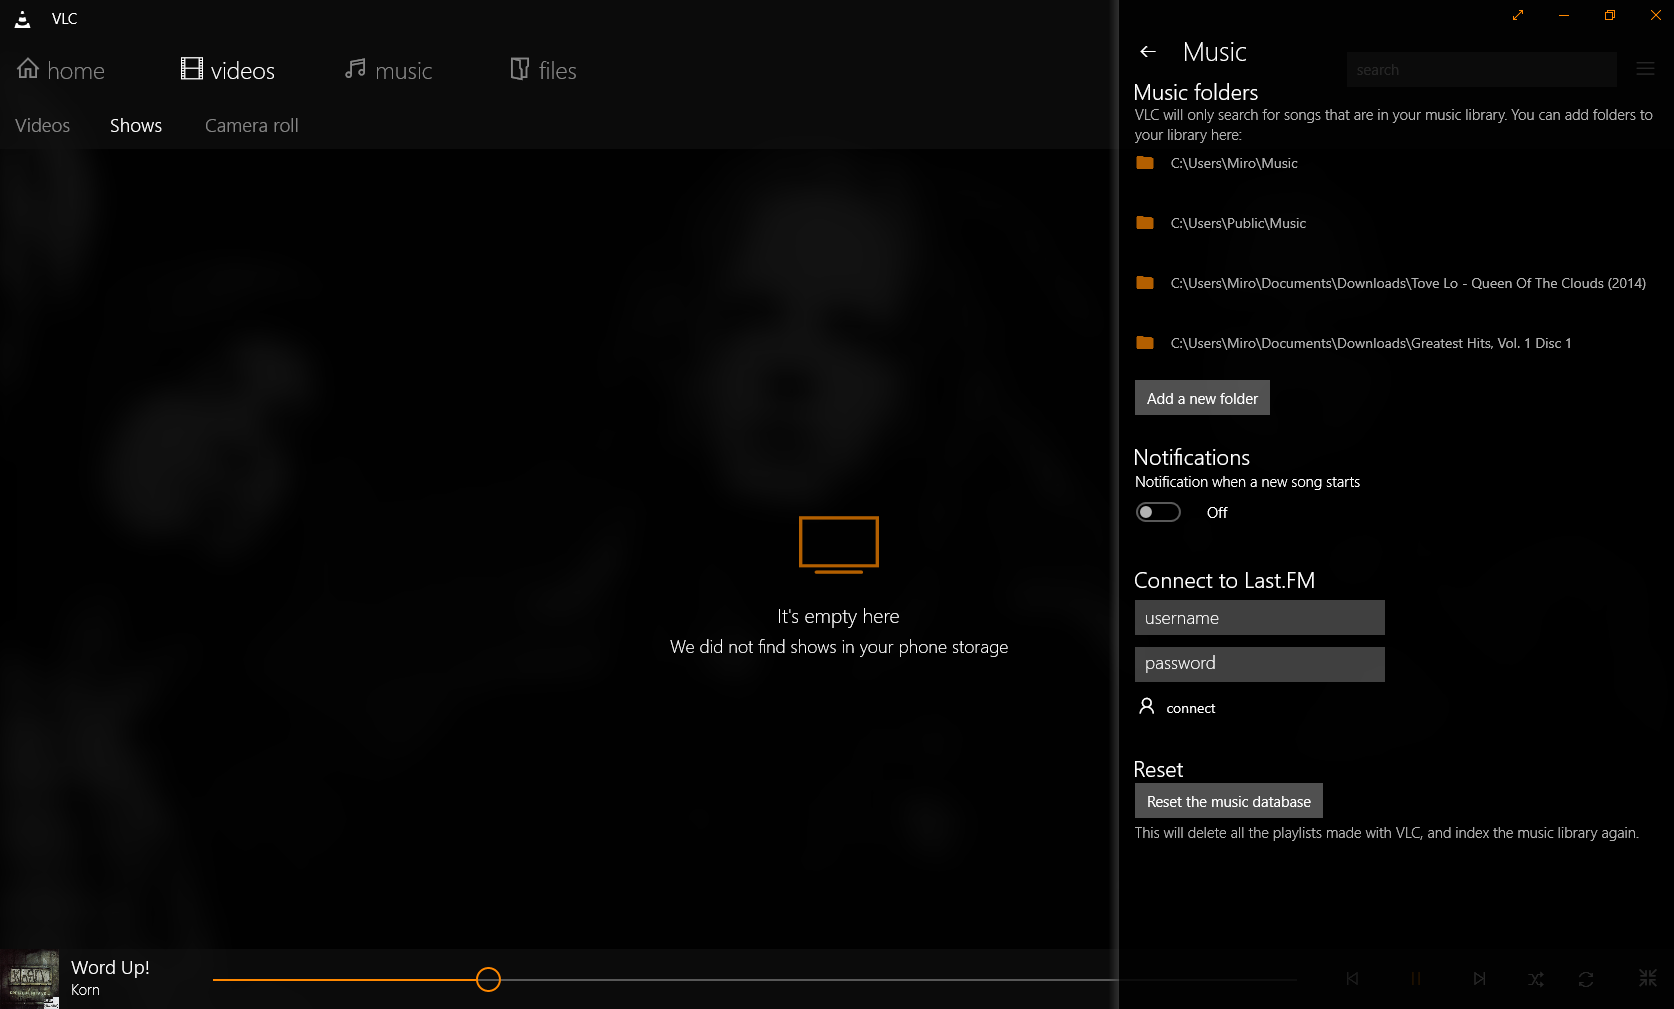Click the Word Up! song title

click(110, 967)
